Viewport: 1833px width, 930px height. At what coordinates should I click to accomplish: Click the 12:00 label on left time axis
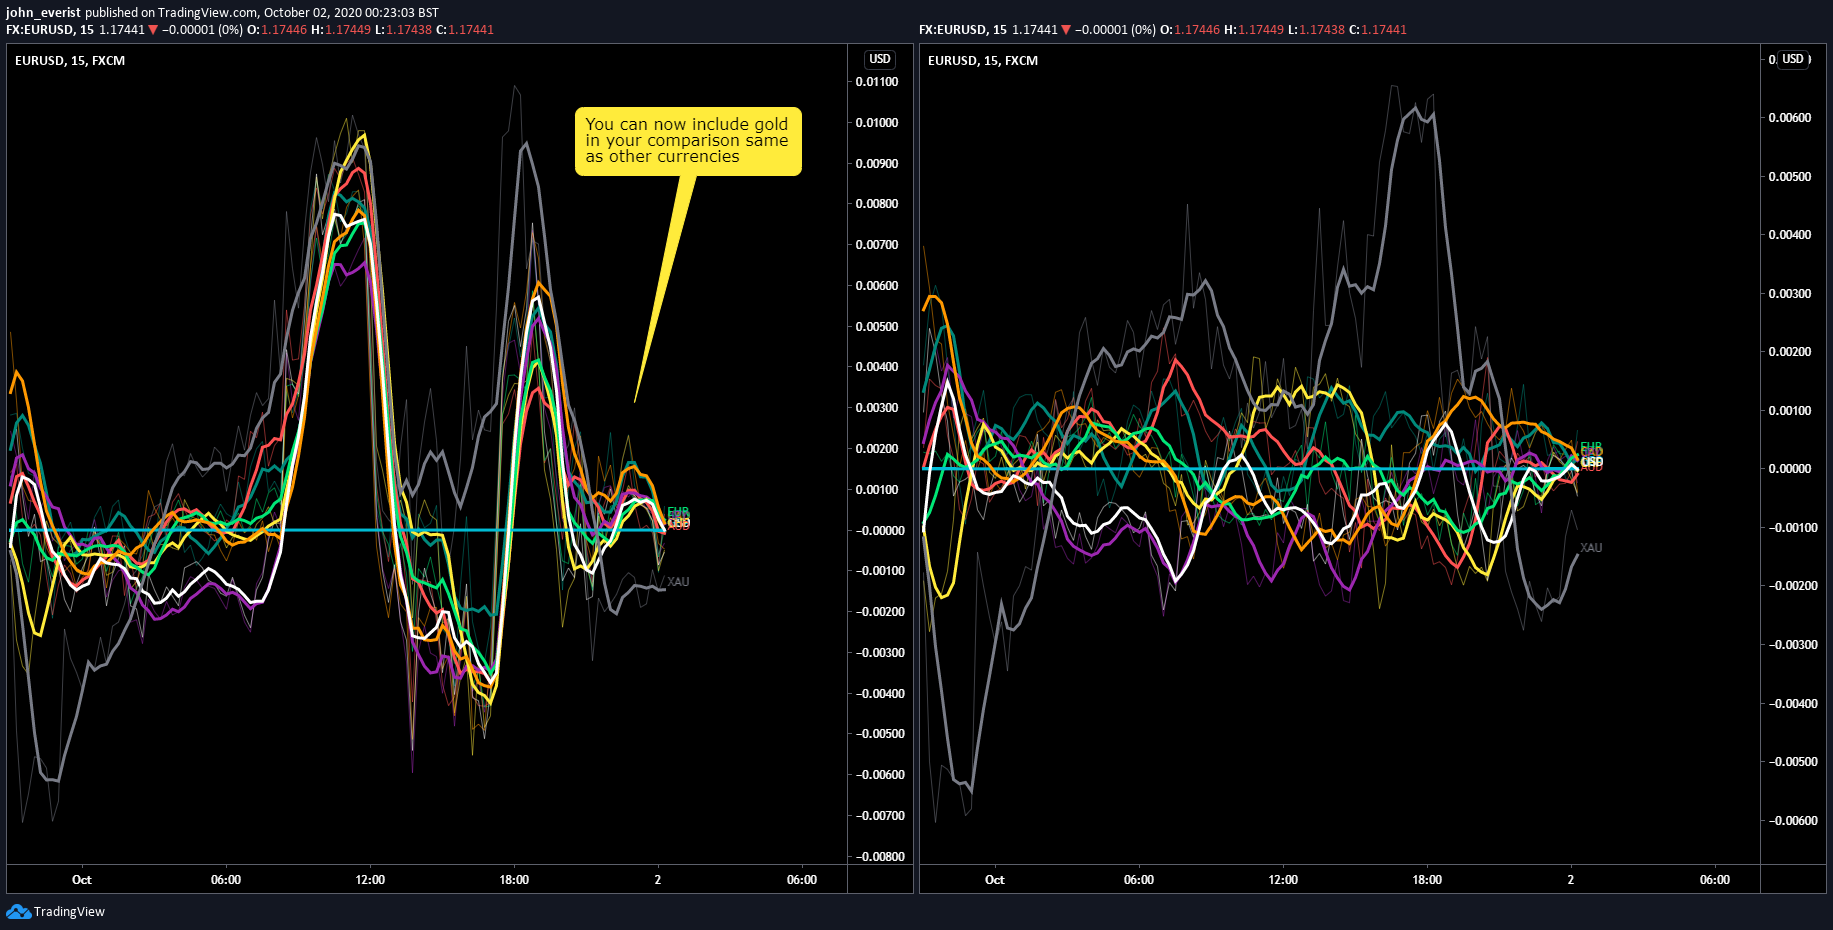pyautogui.click(x=370, y=880)
